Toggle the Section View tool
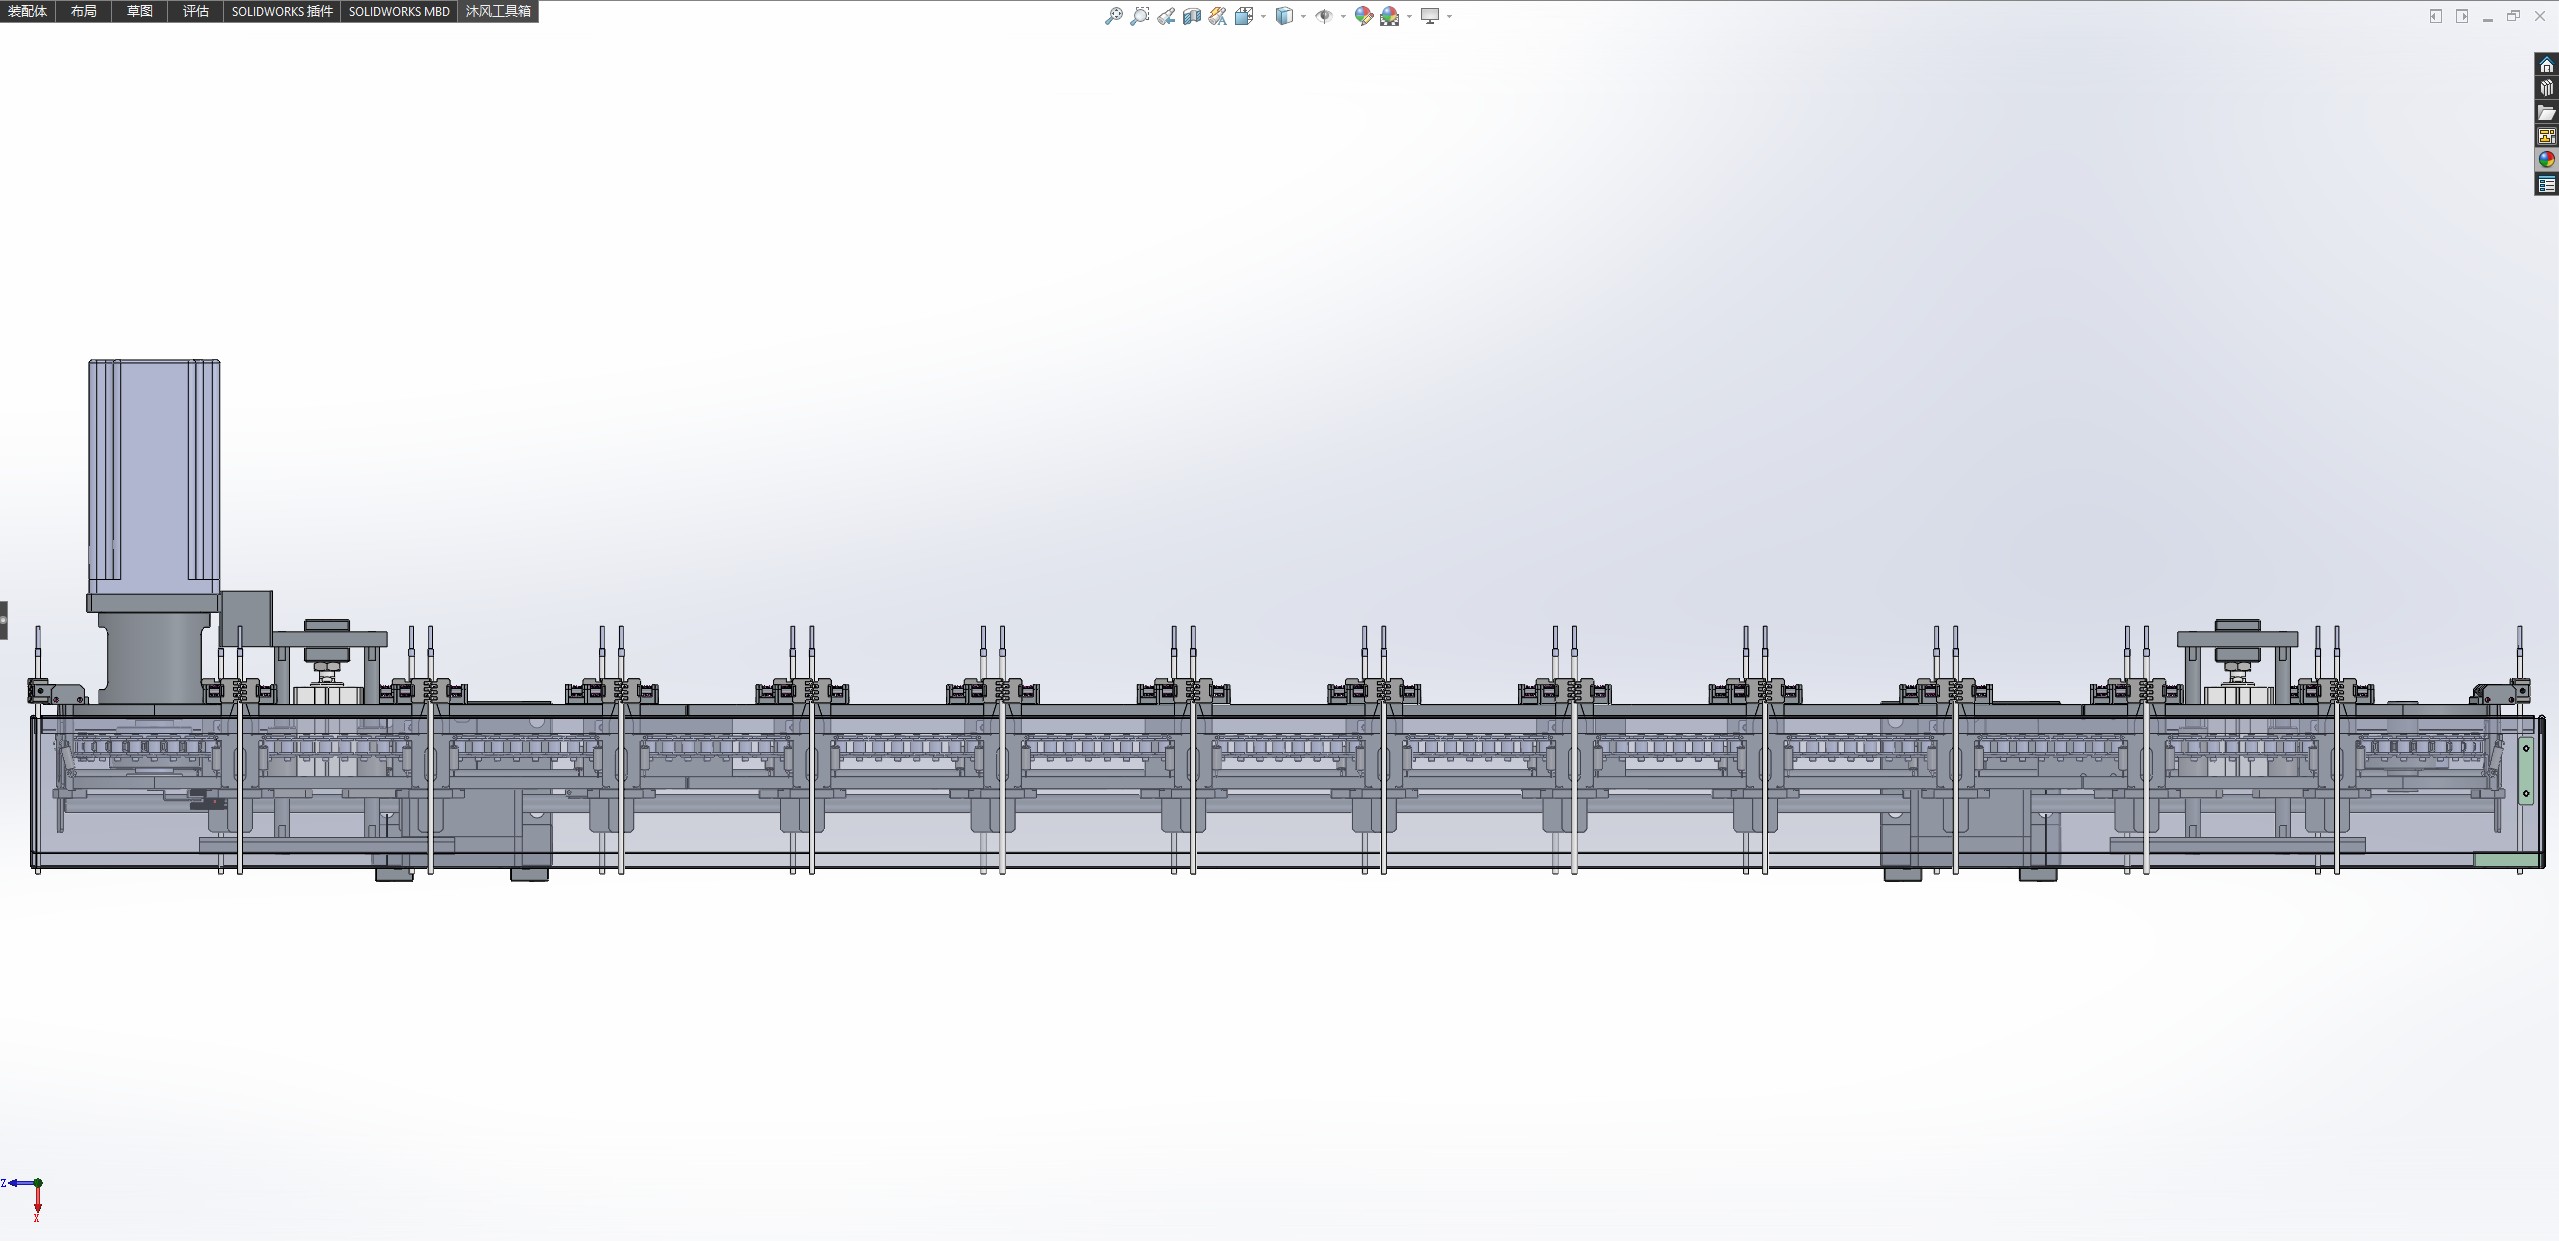This screenshot has height=1241, width=2559. point(1191,16)
